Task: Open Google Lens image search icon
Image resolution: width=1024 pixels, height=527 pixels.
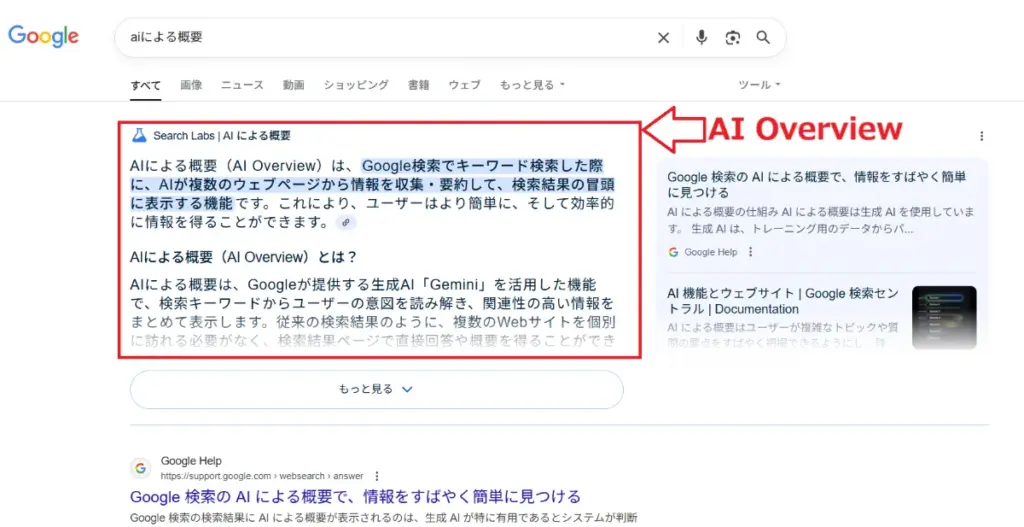Action: (x=733, y=38)
